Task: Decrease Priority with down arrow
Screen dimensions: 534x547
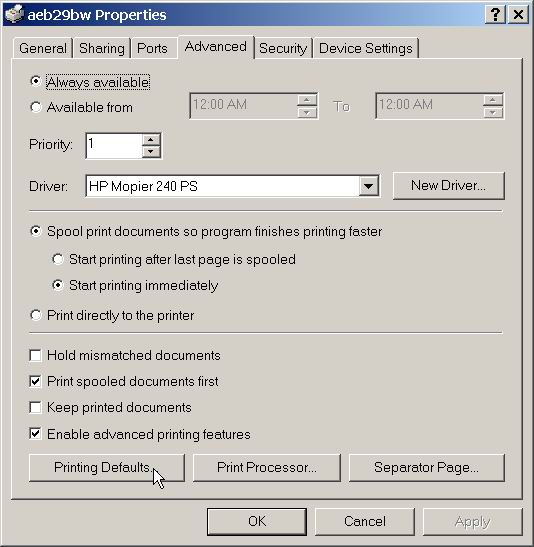Action: click(151, 152)
